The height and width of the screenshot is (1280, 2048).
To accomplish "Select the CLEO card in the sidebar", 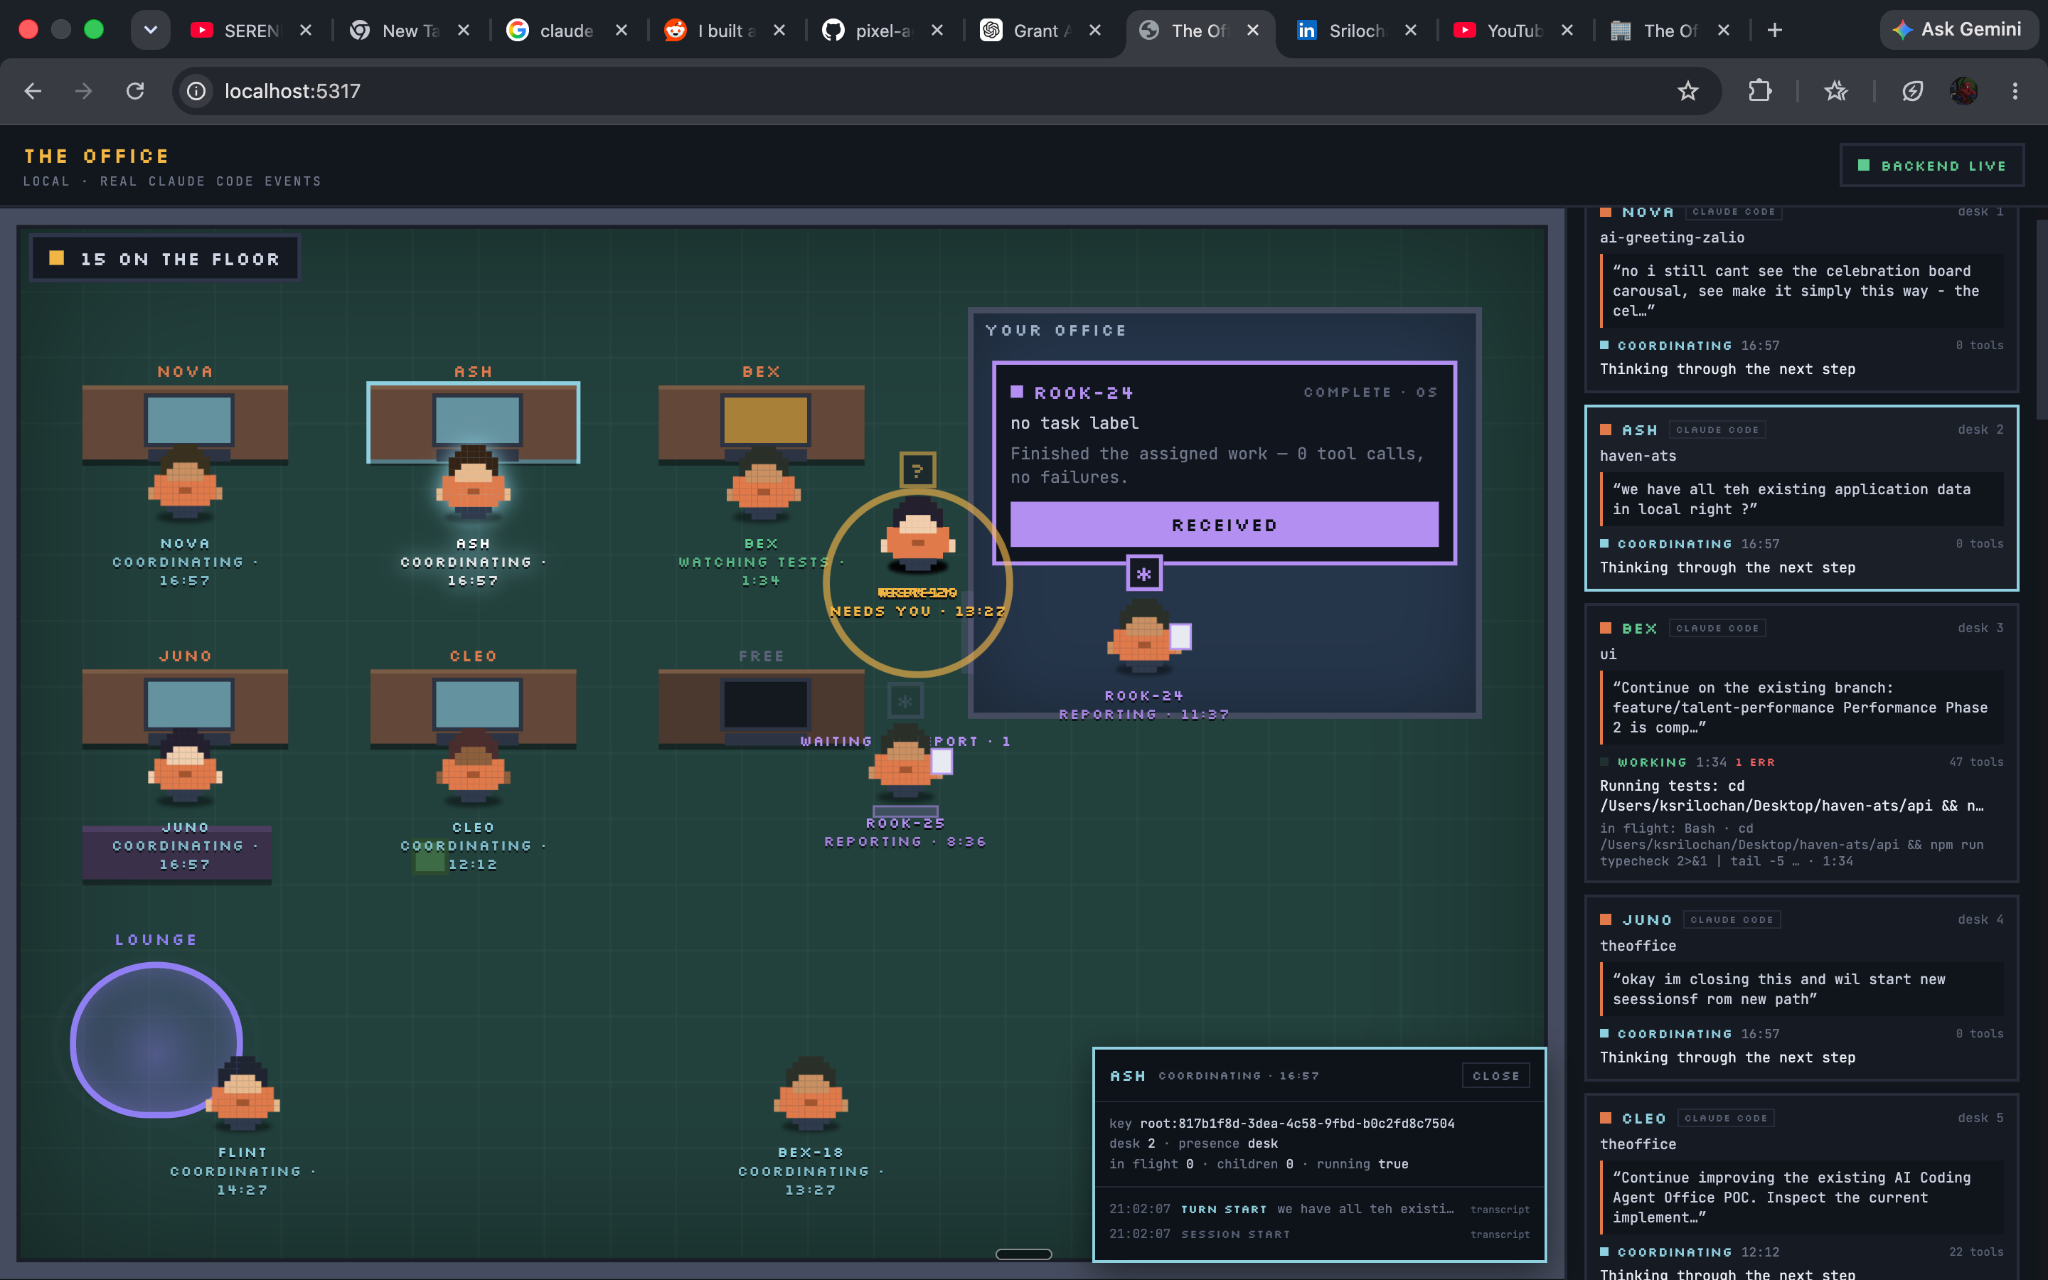I will click(1801, 1188).
